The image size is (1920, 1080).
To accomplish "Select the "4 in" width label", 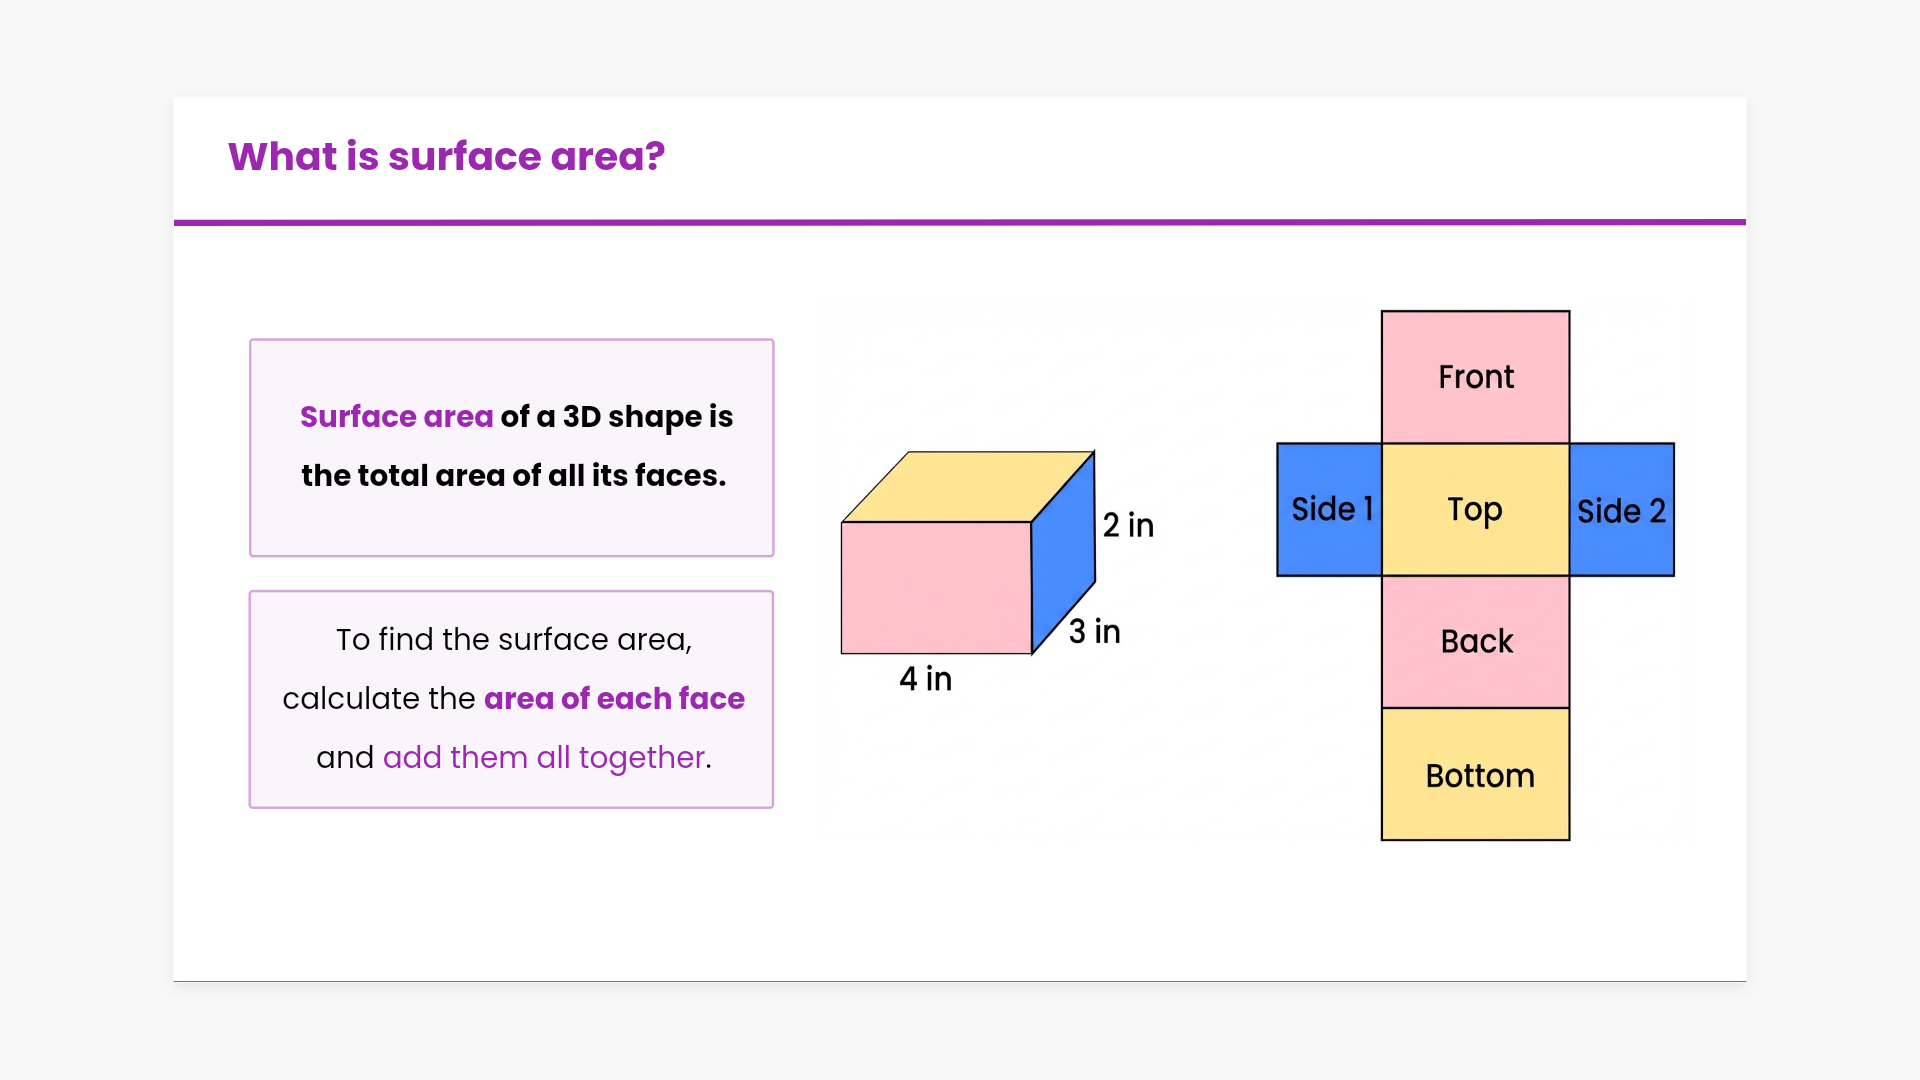I will click(925, 679).
